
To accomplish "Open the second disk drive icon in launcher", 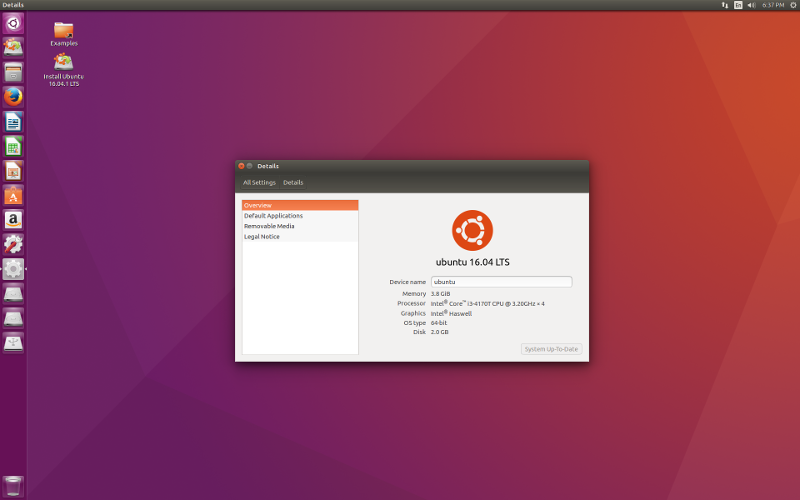I will 13,318.
